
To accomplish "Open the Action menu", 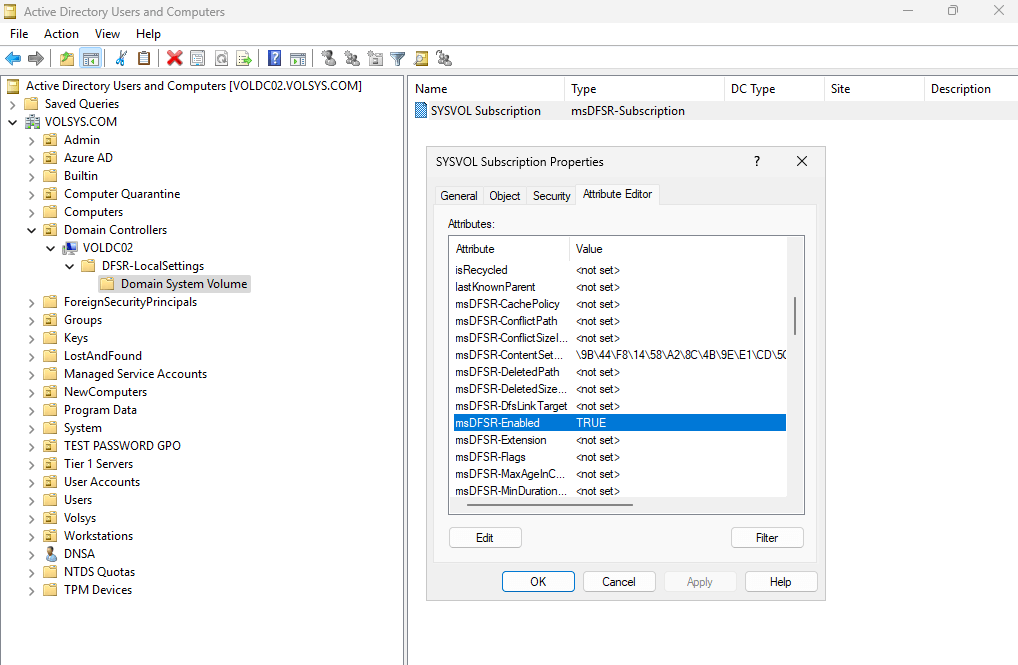I will tap(61, 34).
